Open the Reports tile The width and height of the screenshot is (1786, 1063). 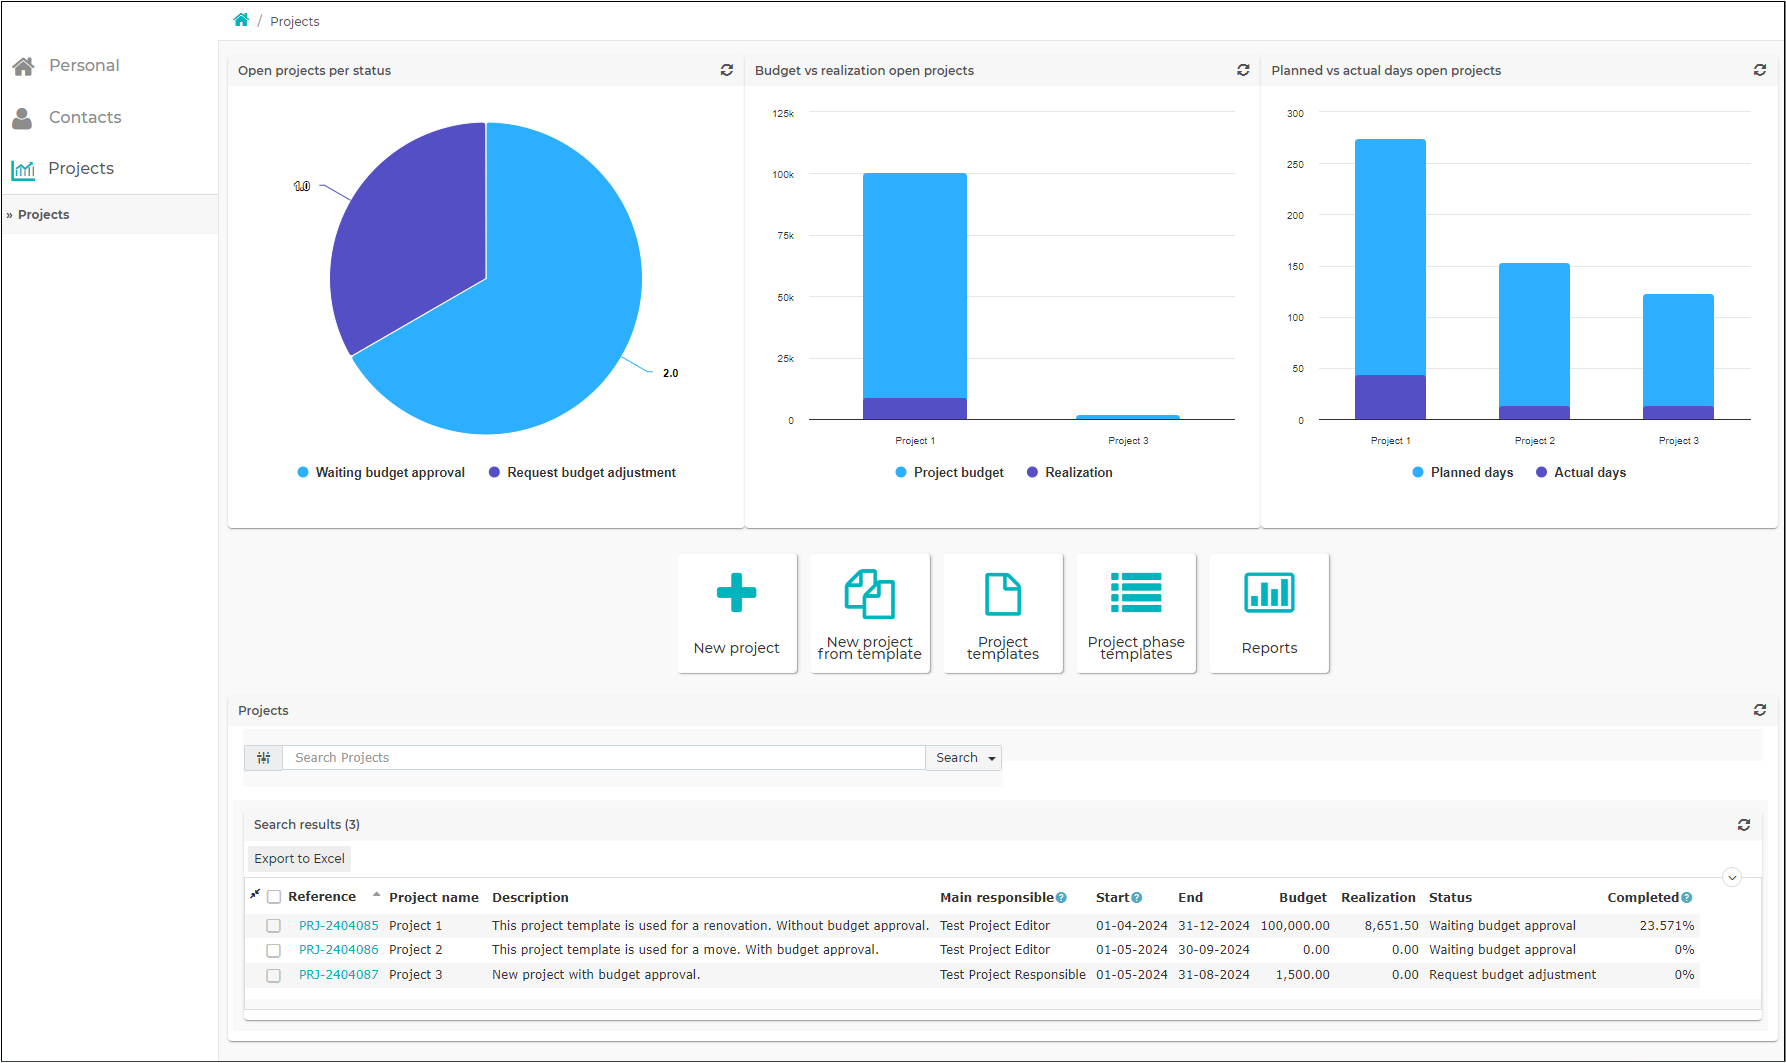pos(1270,613)
